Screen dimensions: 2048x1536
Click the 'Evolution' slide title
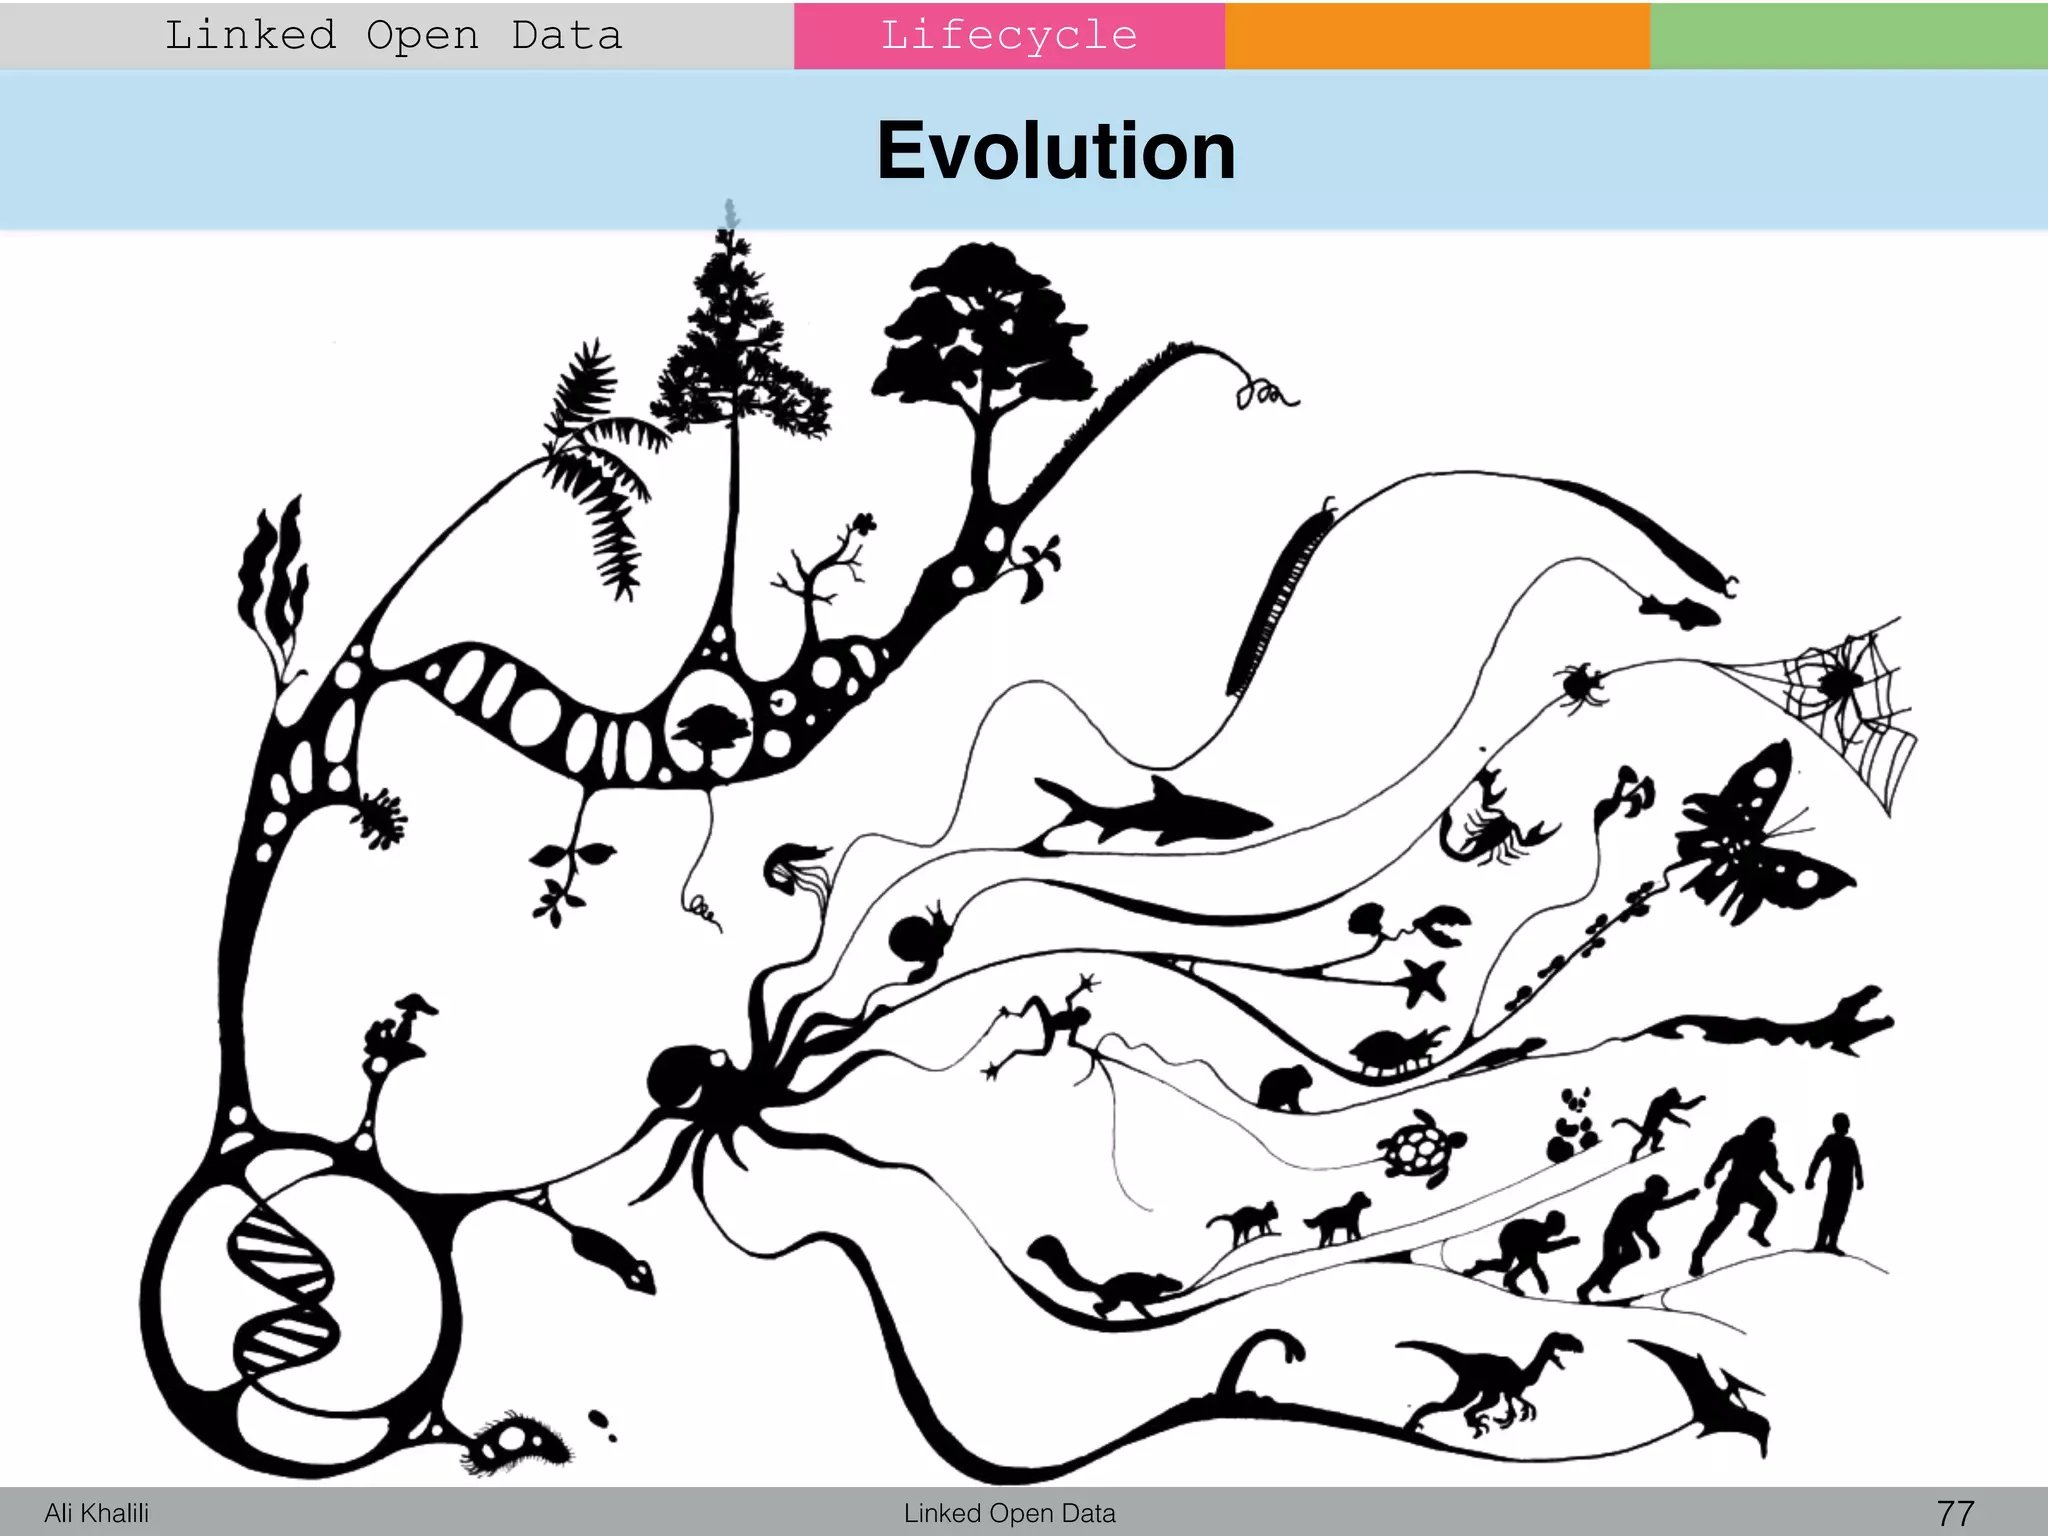click(1056, 150)
